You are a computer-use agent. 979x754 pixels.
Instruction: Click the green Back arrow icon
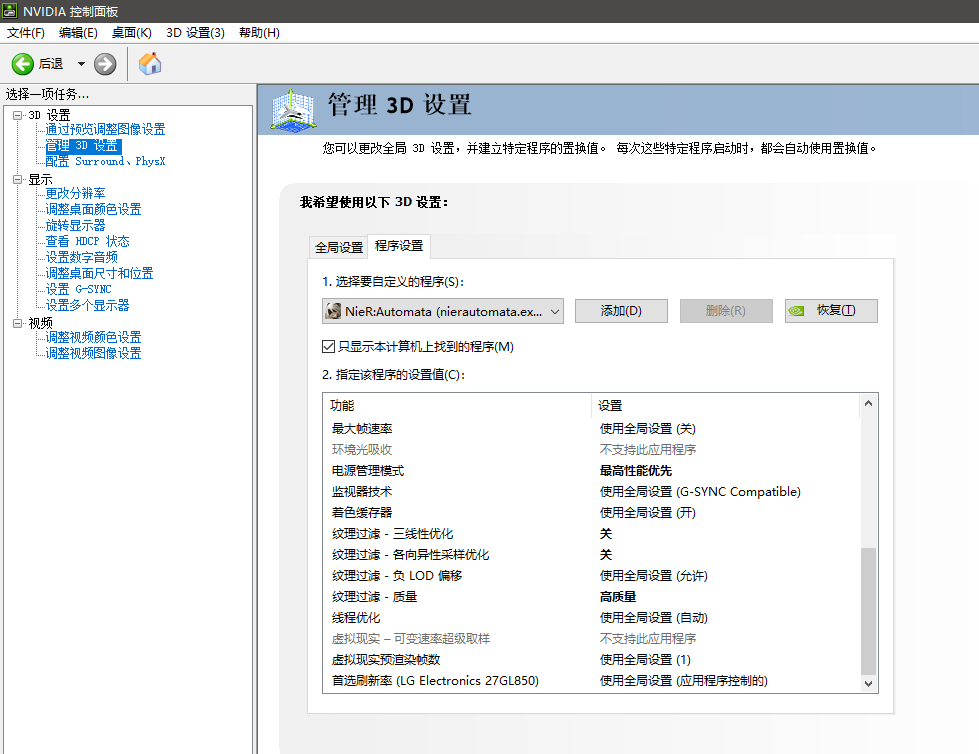(x=23, y=64)
